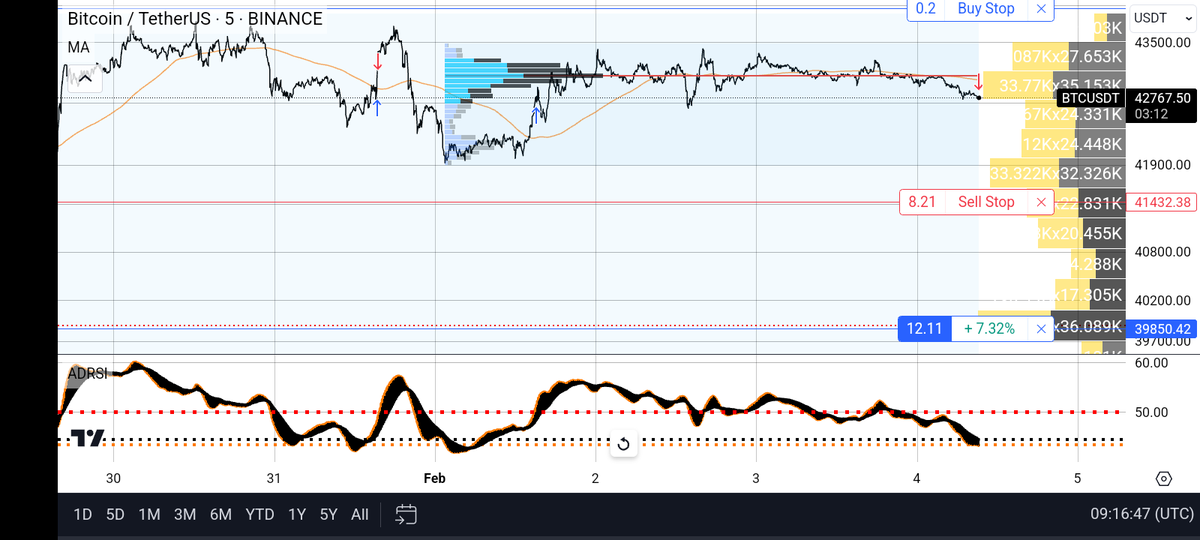The height and width of the screenshot is (540, 1200).
Task: Click the +7.32% position profit label
Action: pos(989,328)
